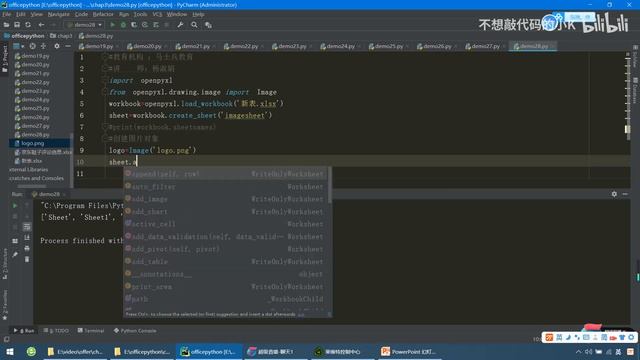Viewport: 640px width, 360px height.
Task: Click Print icon in Run panel
Action: (27, 248)
